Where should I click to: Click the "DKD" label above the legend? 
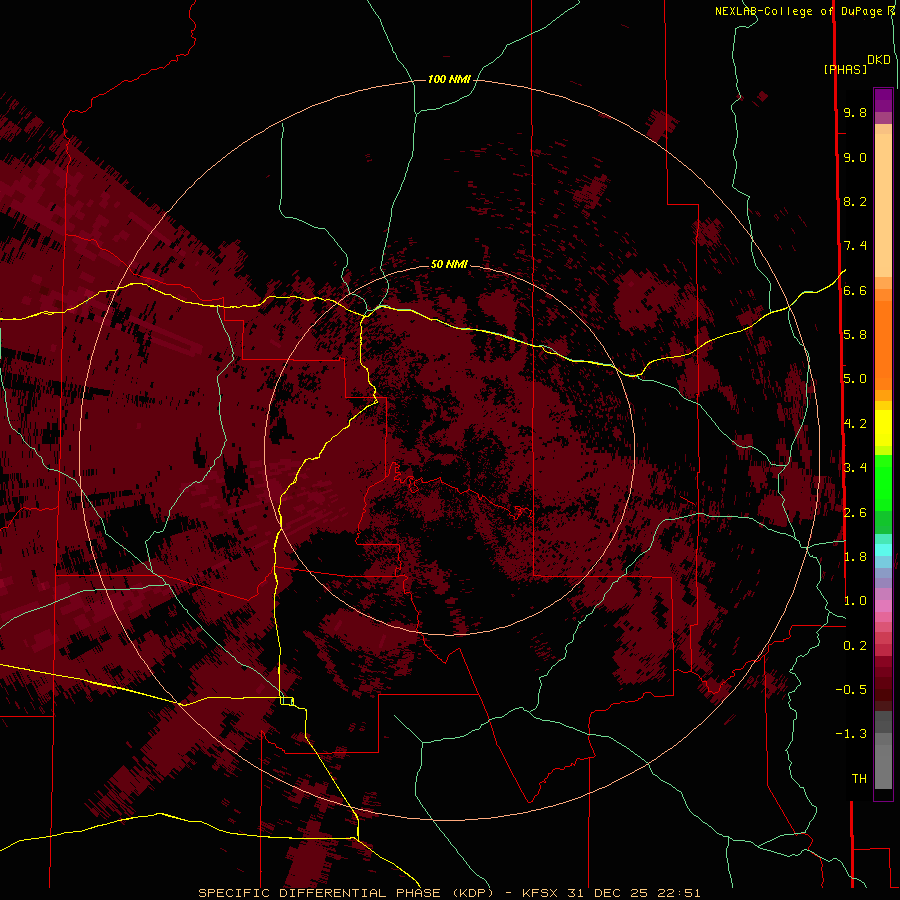tap(879, 60)
